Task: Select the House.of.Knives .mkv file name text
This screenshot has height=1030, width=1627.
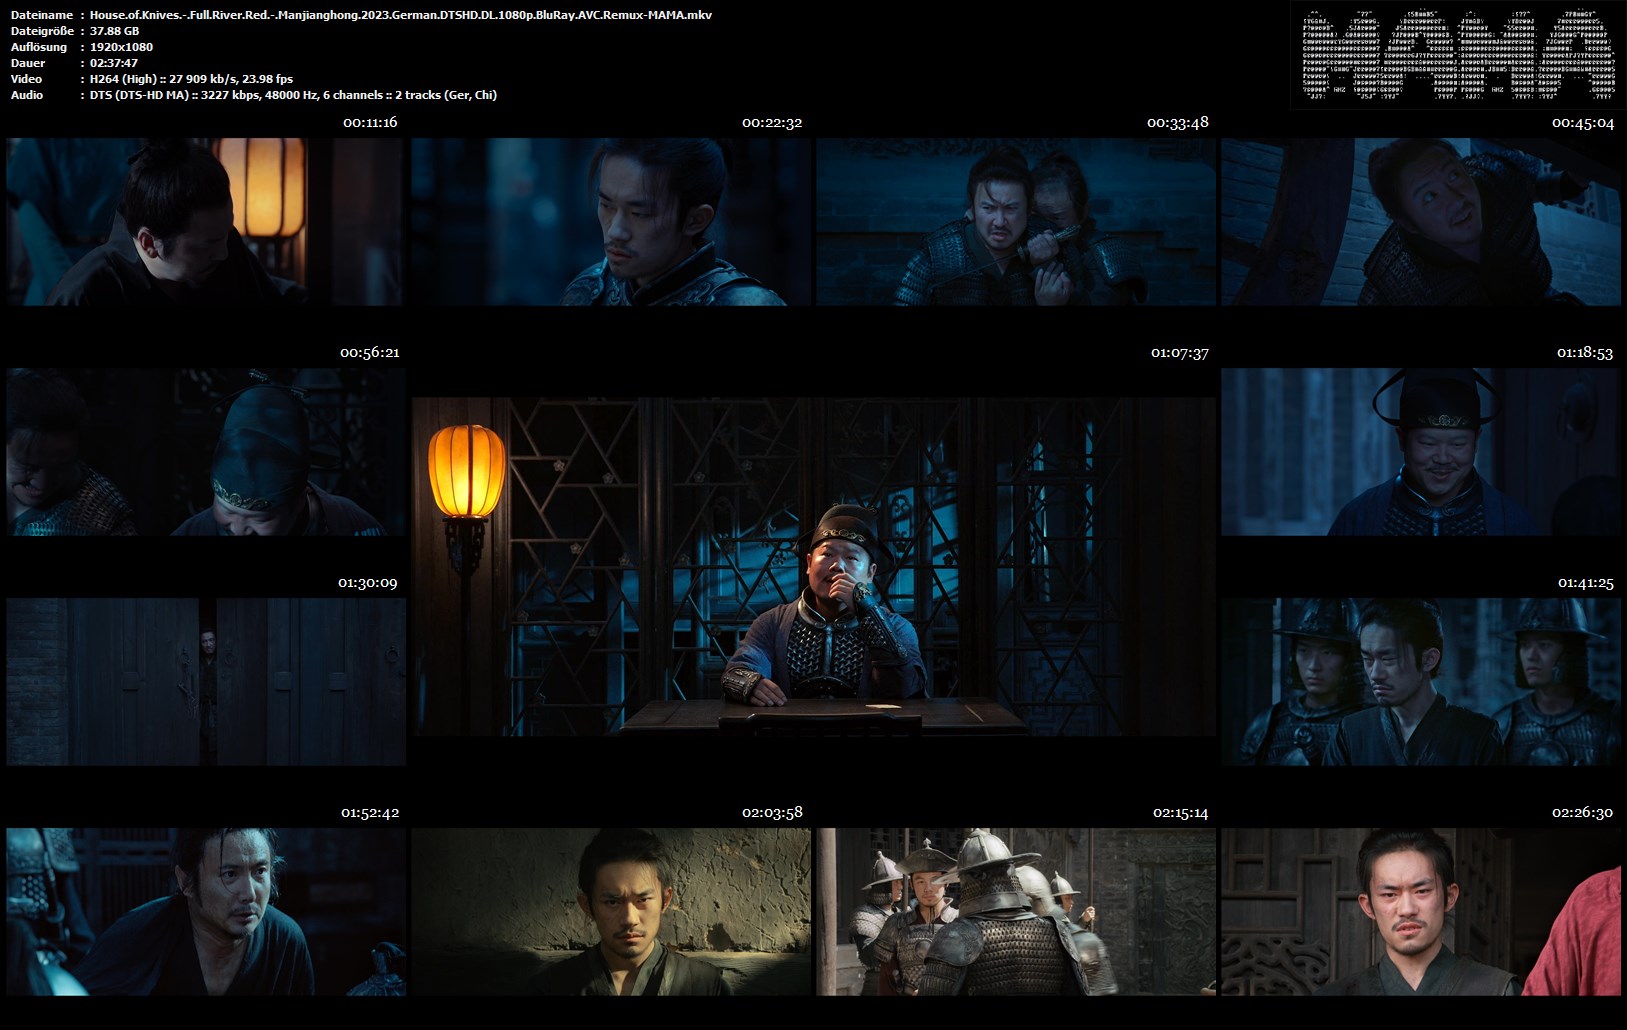Action: coord(401,15)
